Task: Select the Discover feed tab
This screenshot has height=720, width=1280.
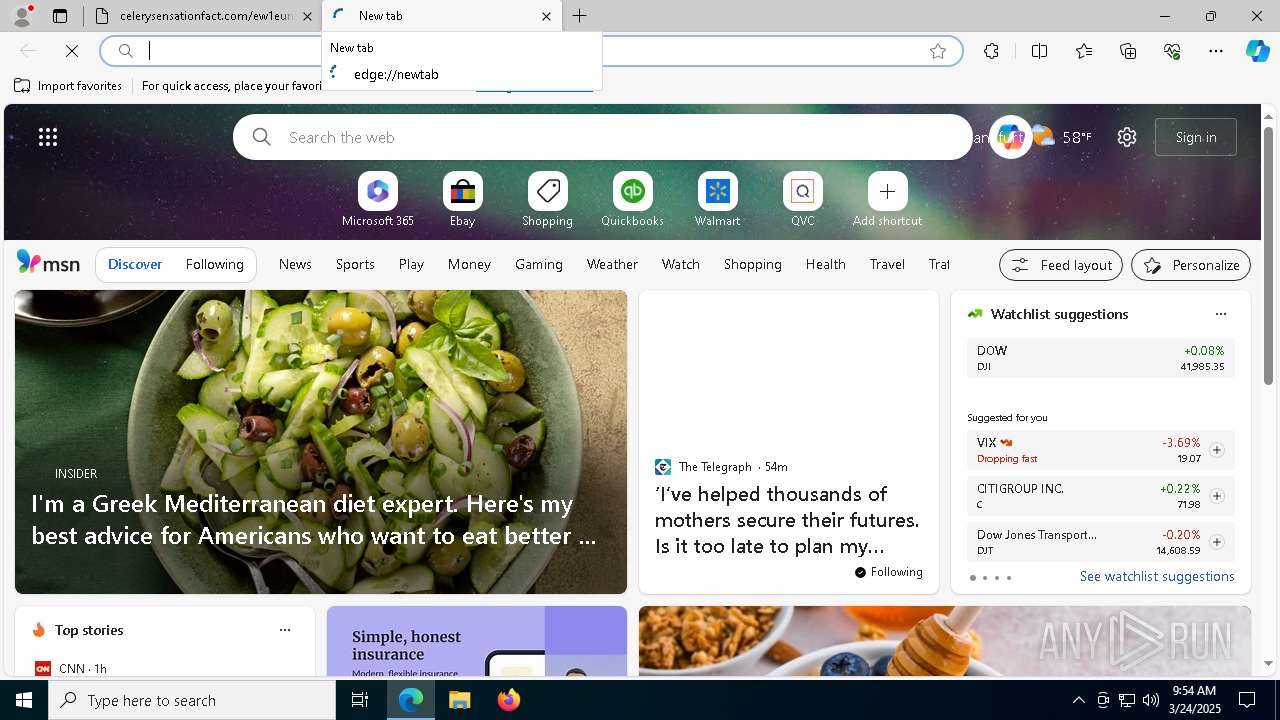Action: [x=135, y=264]
